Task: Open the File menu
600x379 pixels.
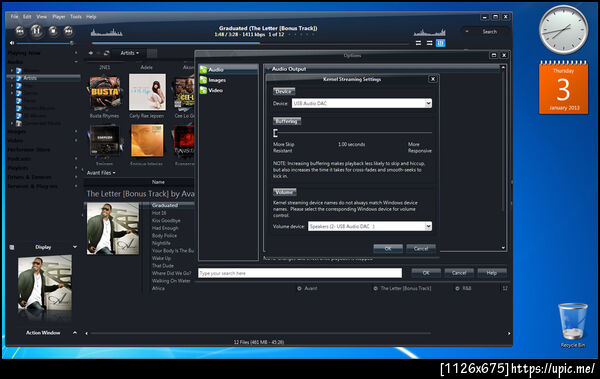Action: coord(15,16)
